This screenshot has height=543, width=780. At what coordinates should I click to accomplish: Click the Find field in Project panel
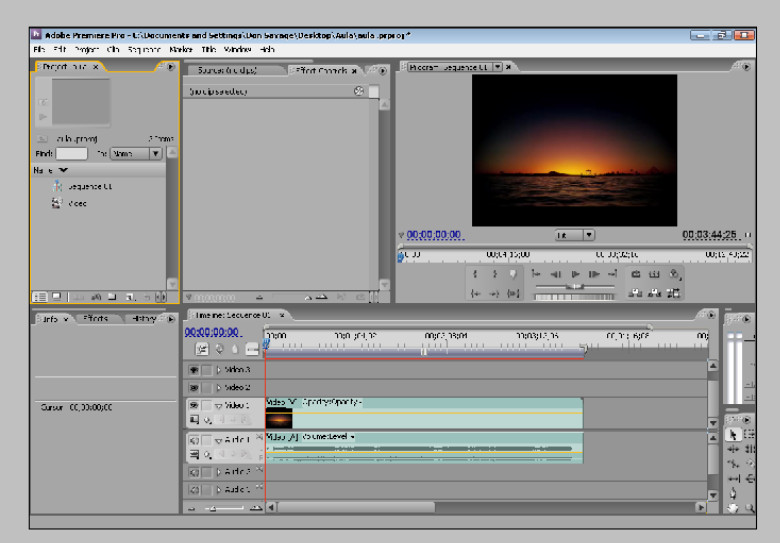coord(72,154)
